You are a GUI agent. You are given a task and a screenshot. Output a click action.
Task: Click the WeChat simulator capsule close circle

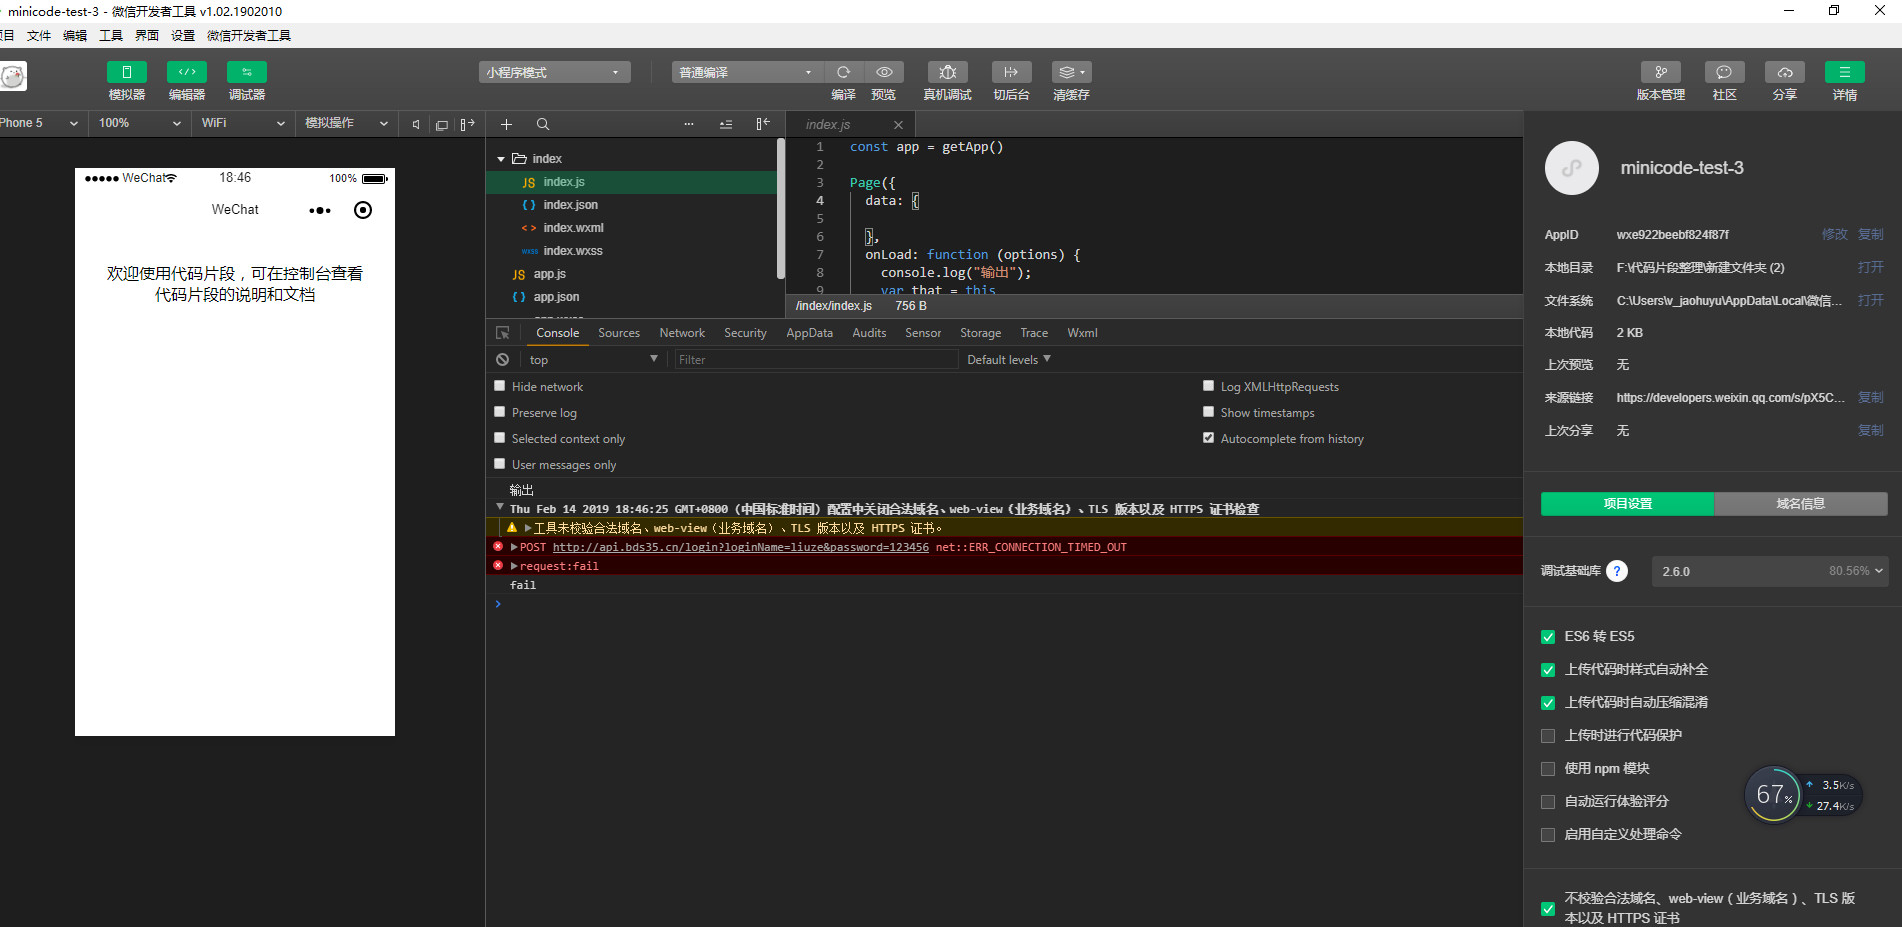tap(363, 210)
